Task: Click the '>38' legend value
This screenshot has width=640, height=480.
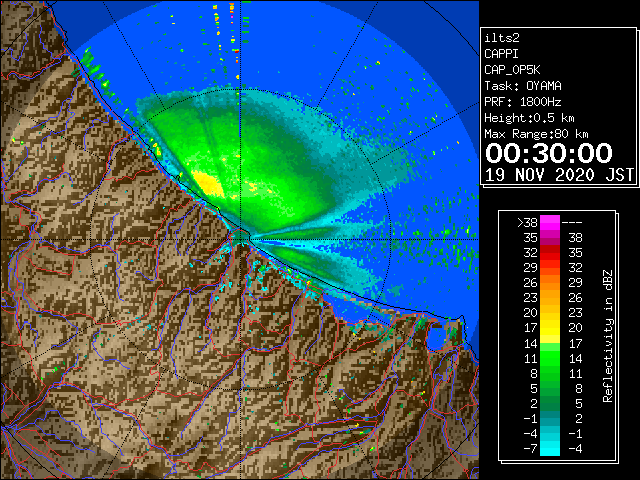Action: click(x=527, y=222)
